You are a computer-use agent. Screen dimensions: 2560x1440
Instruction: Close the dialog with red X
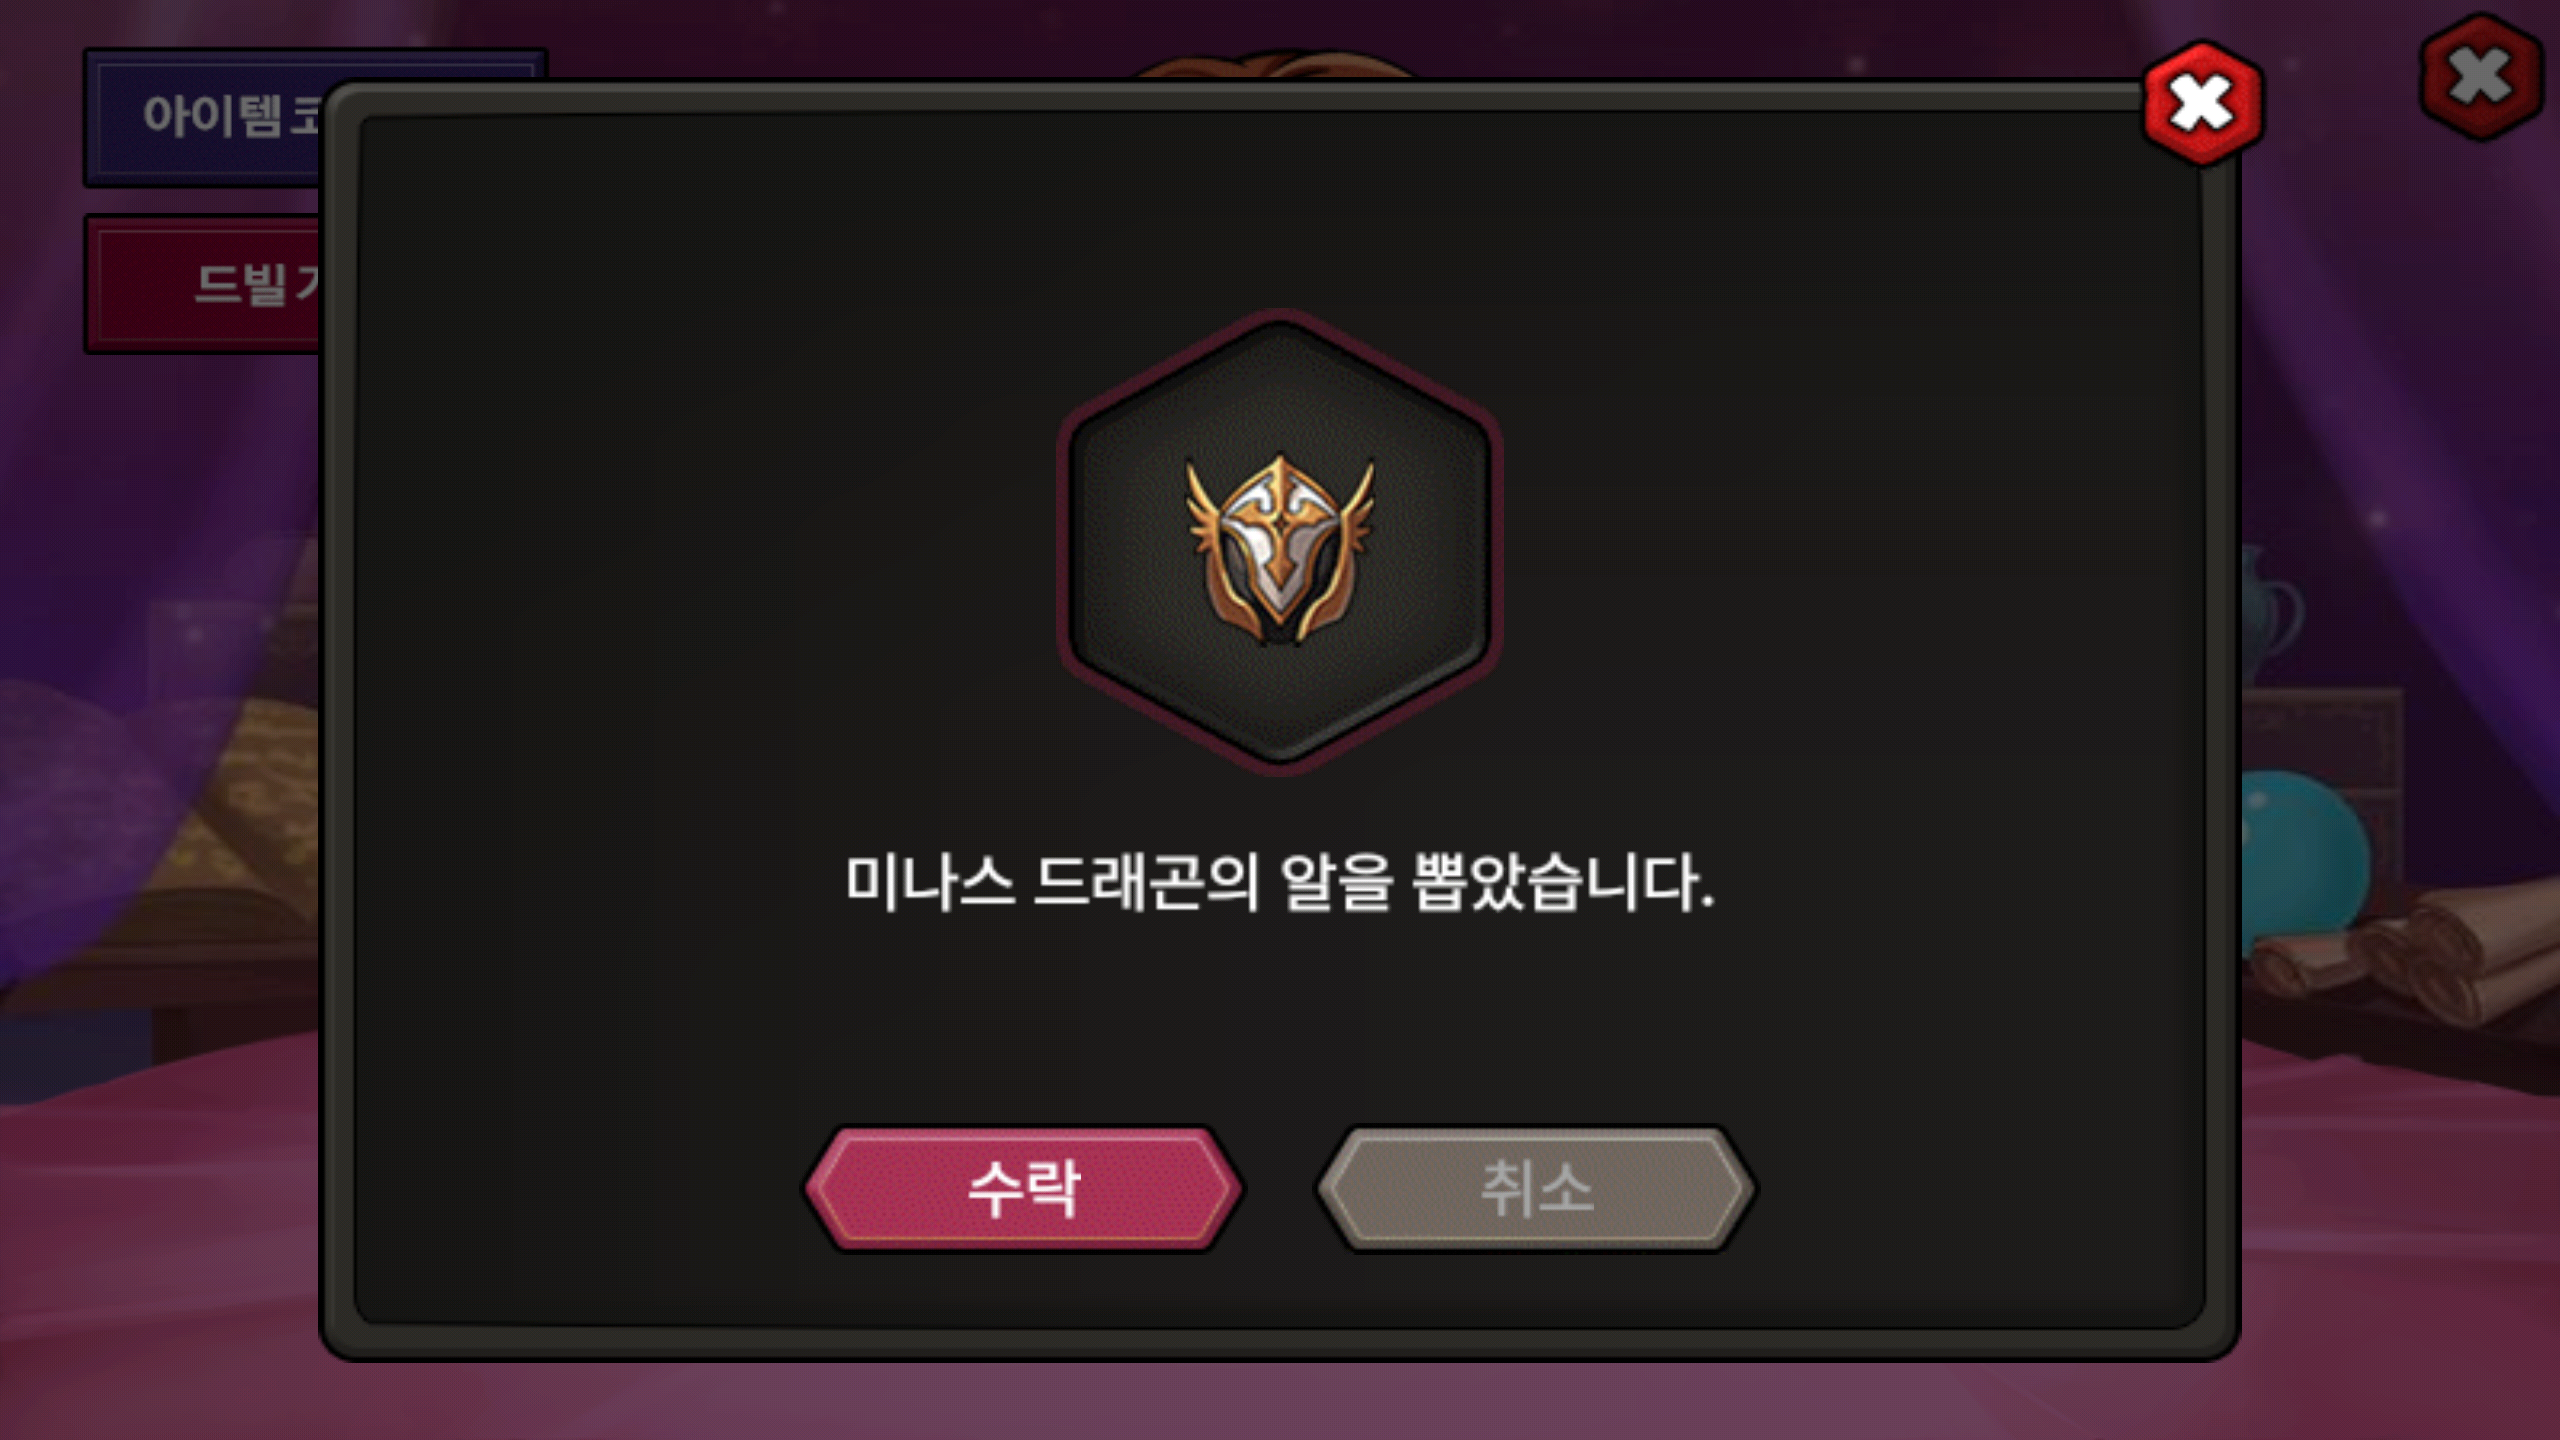click(2203, 103)
